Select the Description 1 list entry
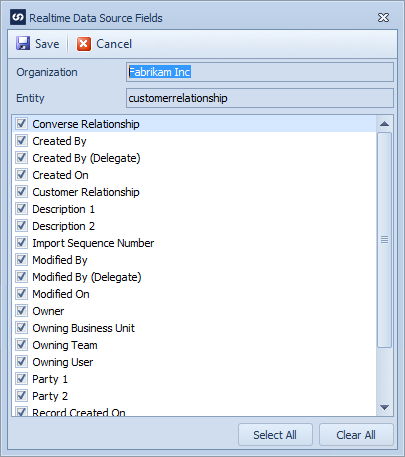This screenshot has height=457, width=405. click(x=194, y=209)
